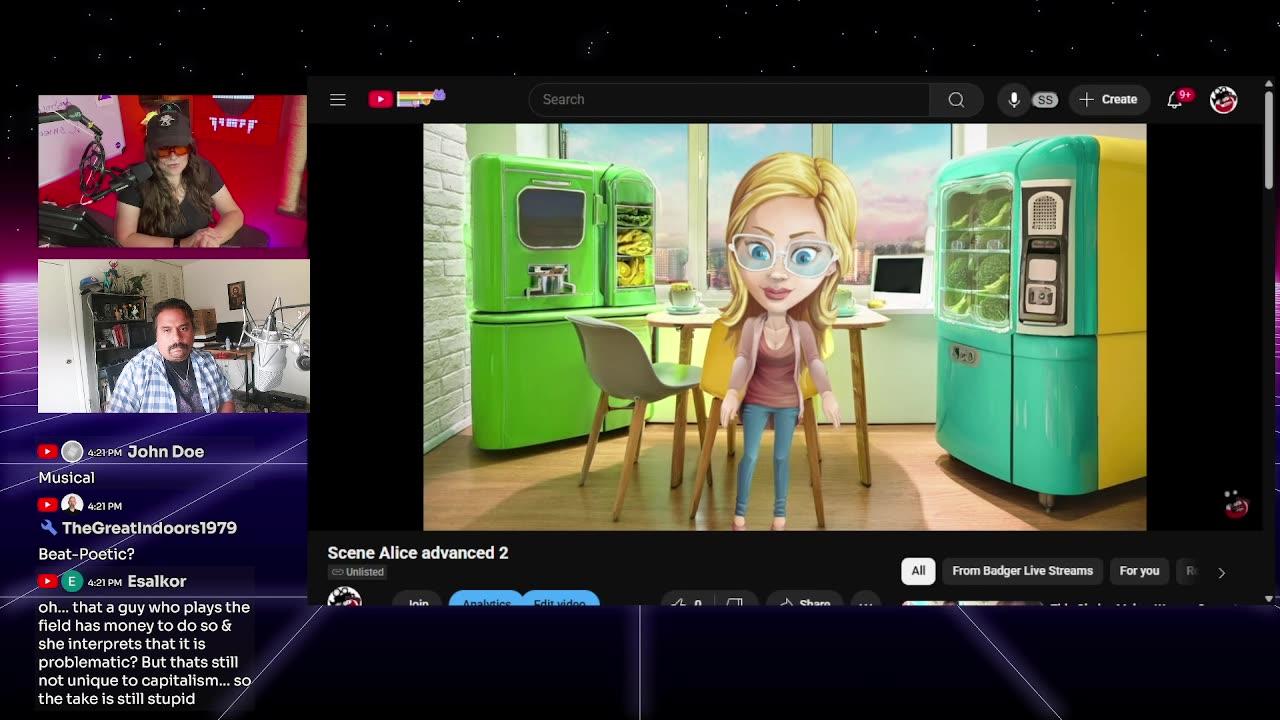Screen dimensions: 1280x720
Task: Click the Esalkor chat username
Action: point(157,582)
